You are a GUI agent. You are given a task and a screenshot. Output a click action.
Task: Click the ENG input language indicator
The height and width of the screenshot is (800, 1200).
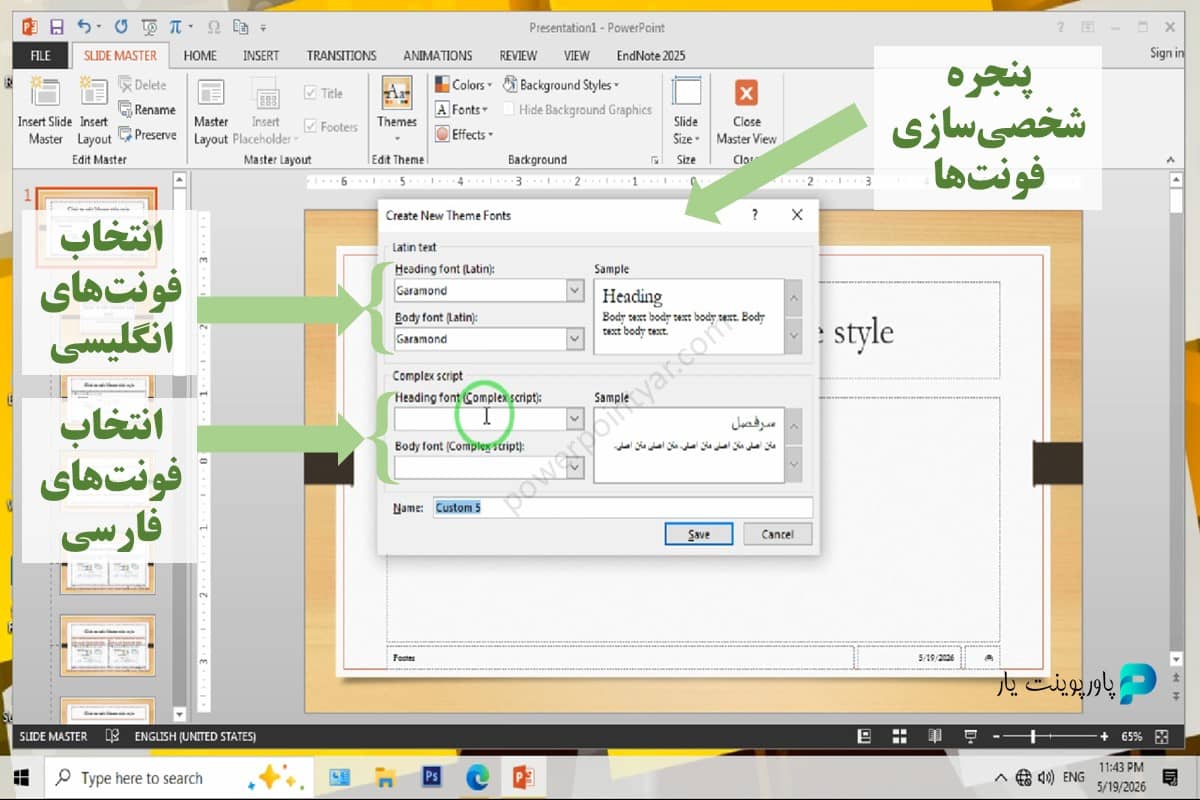pos(1073,777)
